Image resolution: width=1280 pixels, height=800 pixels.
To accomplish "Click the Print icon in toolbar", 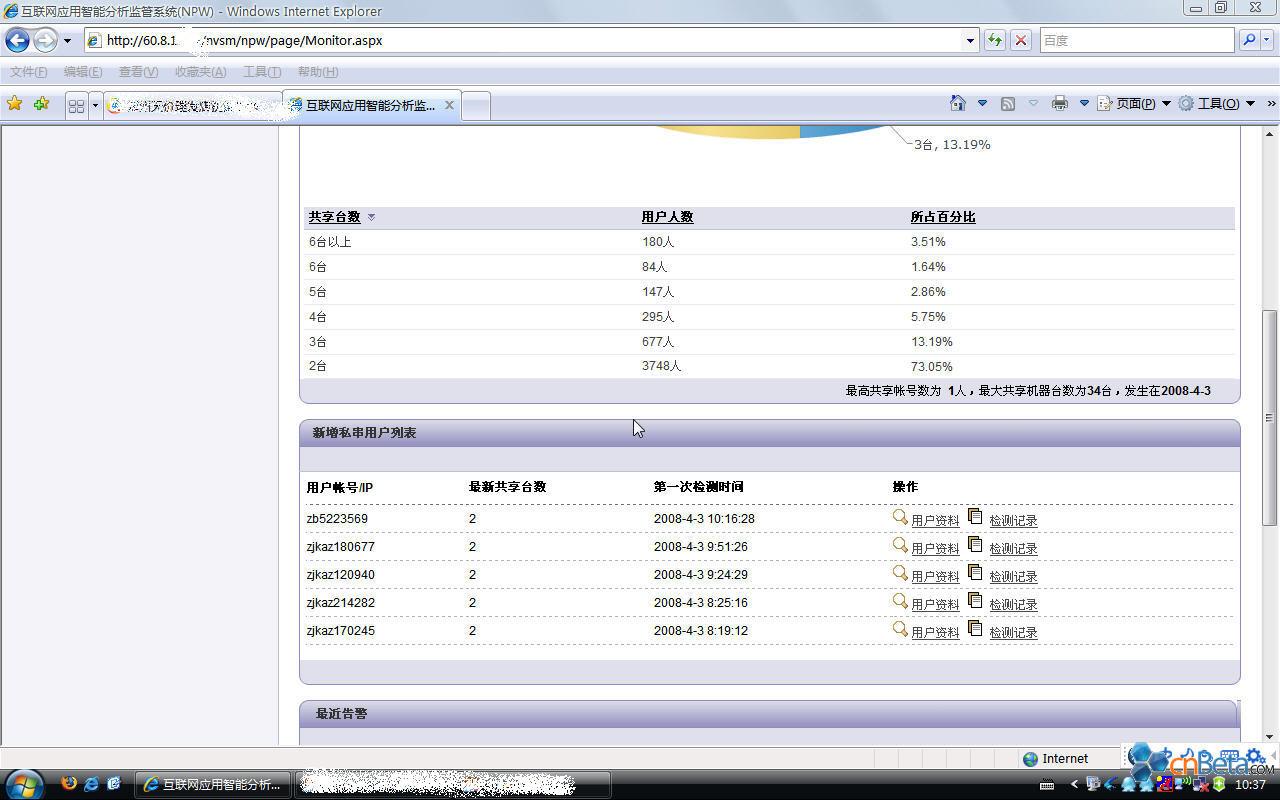I will [1060, 104].
